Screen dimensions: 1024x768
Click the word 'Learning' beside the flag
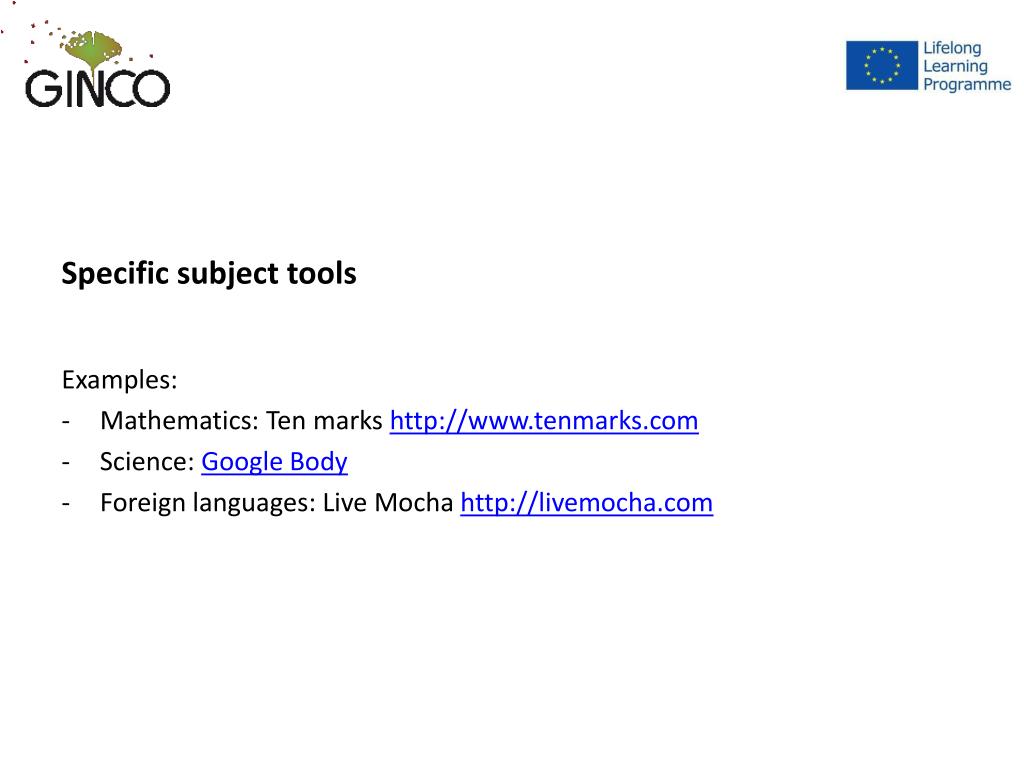point(954,66)
